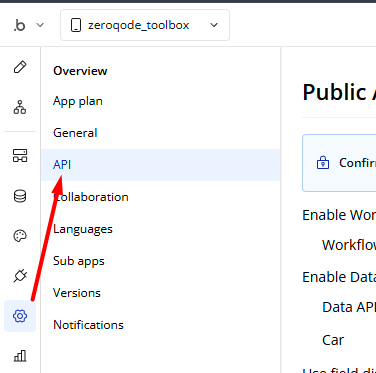Go to the Versions tab

[77, 293]
